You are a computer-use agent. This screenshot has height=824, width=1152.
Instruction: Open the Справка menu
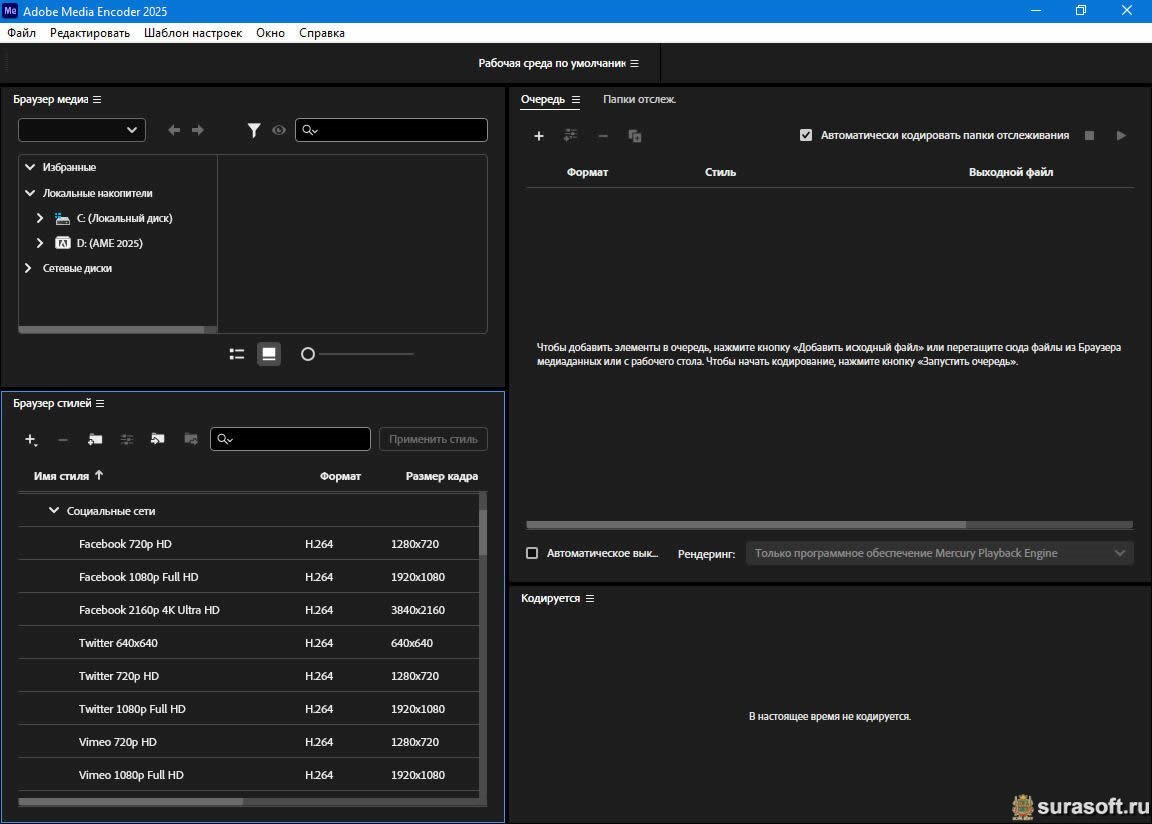coord(322,33)
